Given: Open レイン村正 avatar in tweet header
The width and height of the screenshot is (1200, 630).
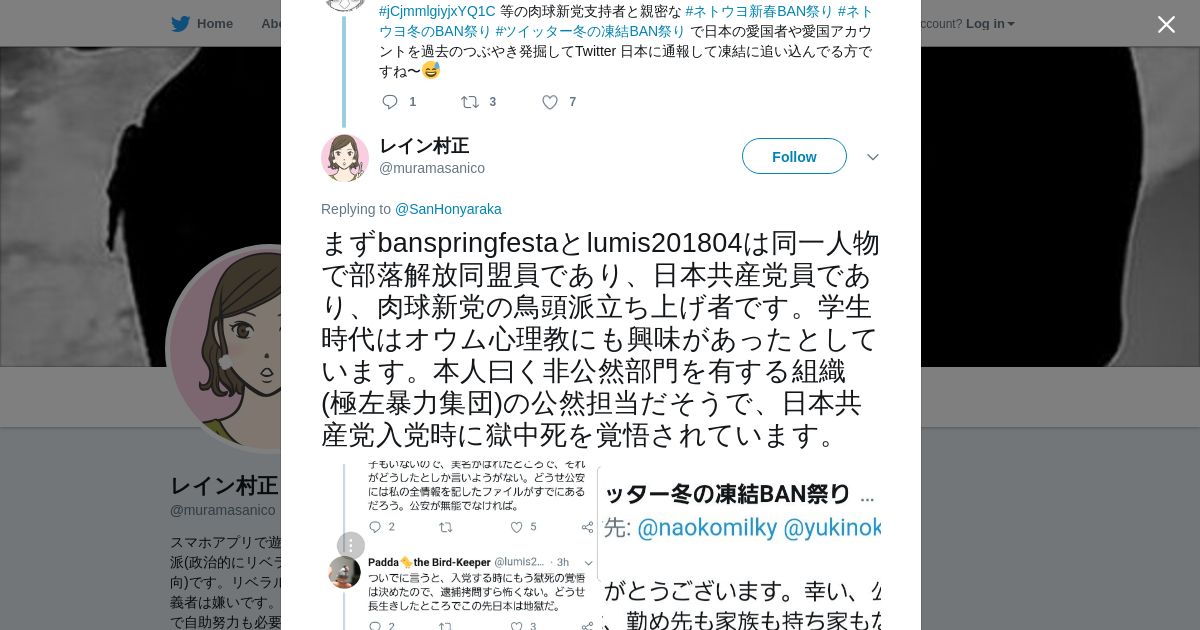Looking at the screenshot, I should pyautogui.click(x=345, y=158).
